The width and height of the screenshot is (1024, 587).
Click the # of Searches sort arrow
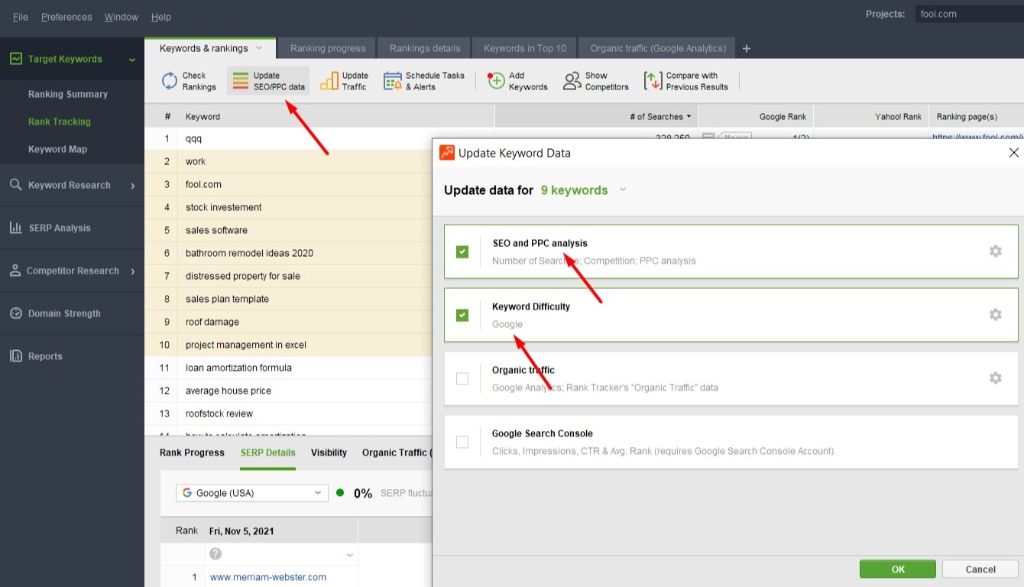pyautogui.click(x=689, y=117)
